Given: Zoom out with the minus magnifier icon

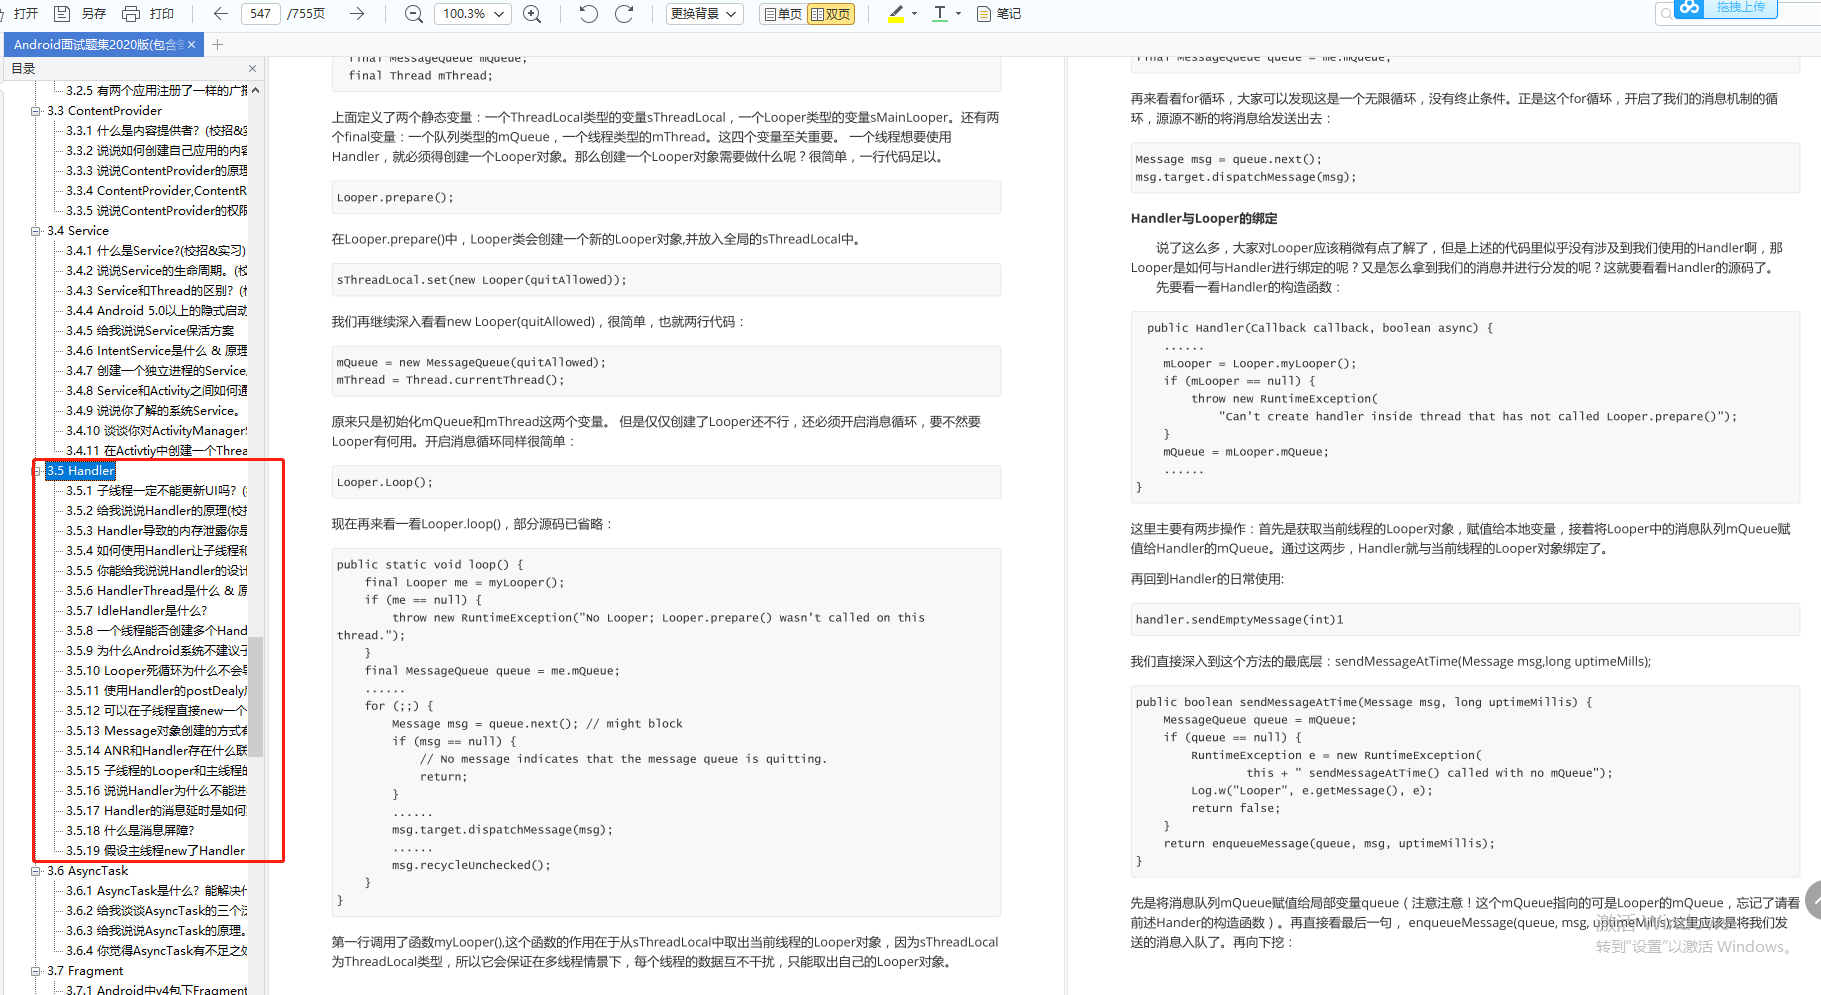Looking at the screenshot, I should click(x=413, y=14).
